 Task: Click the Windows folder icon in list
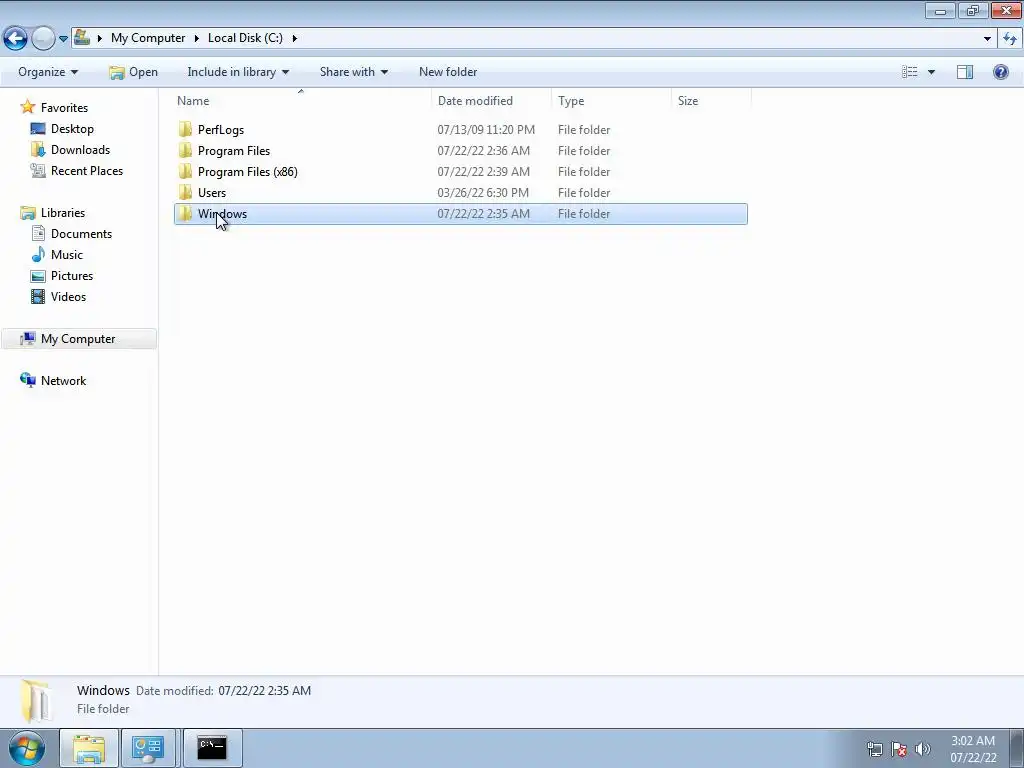coord(185,214)
